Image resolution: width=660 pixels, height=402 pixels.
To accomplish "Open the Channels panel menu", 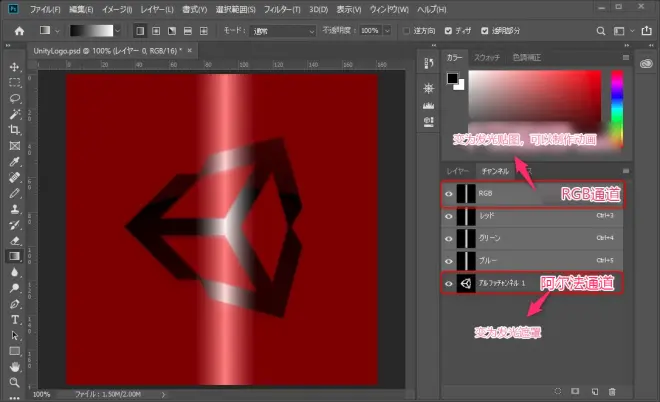I will (626, 171).
